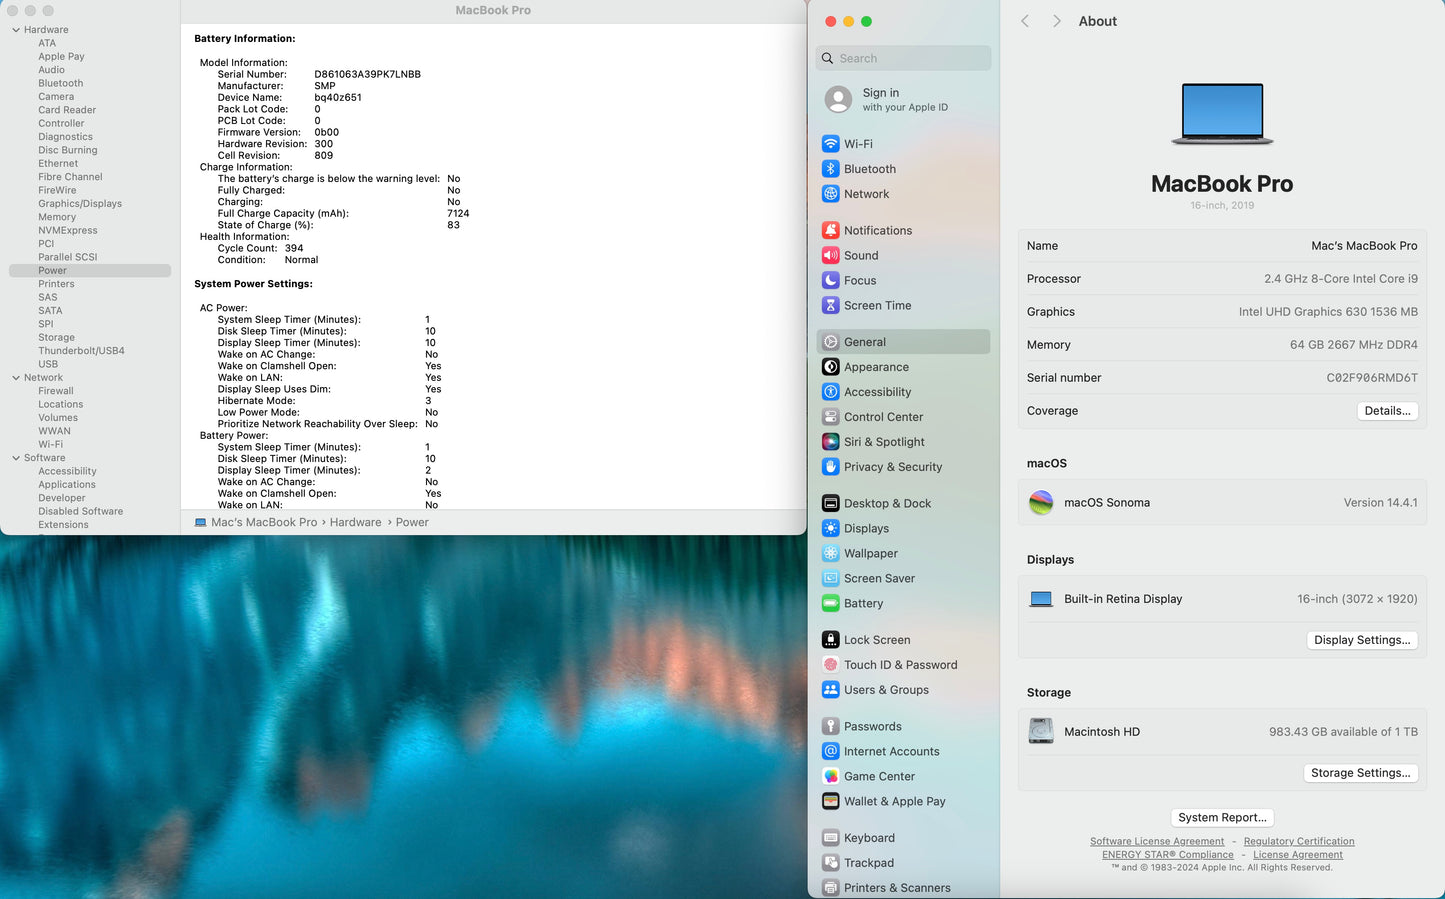Click the License Agreement link below Regulatory Certification
Screen dimensions: 1445x899
click(1298, 855)
